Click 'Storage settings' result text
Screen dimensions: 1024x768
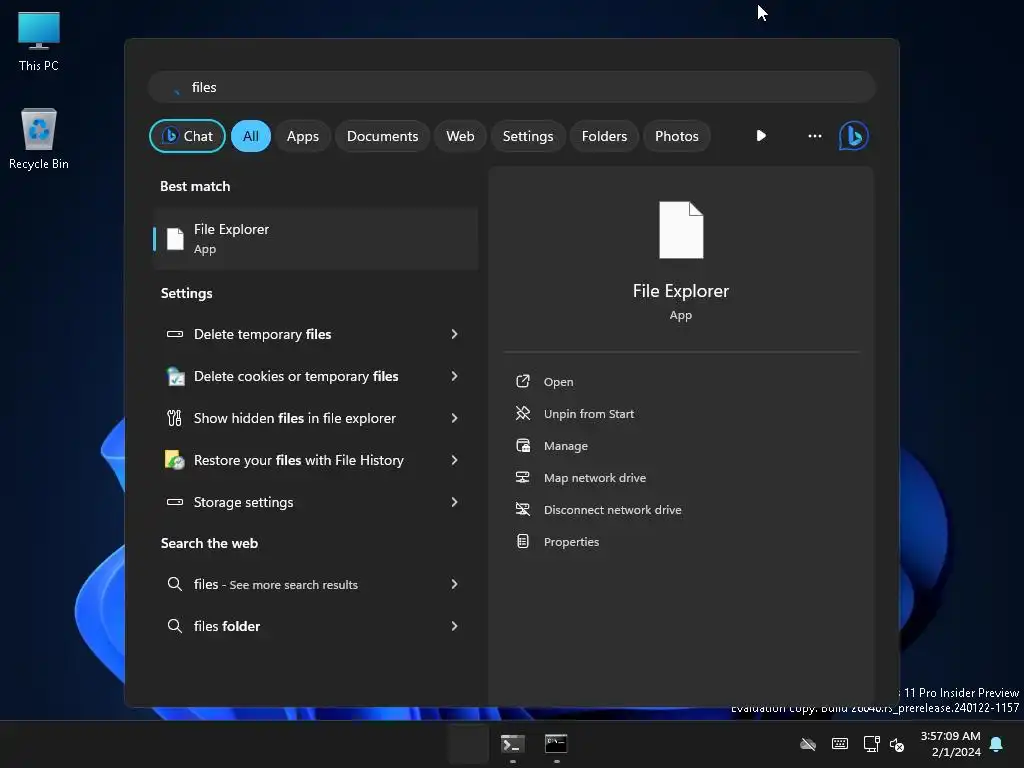point(243,502)
